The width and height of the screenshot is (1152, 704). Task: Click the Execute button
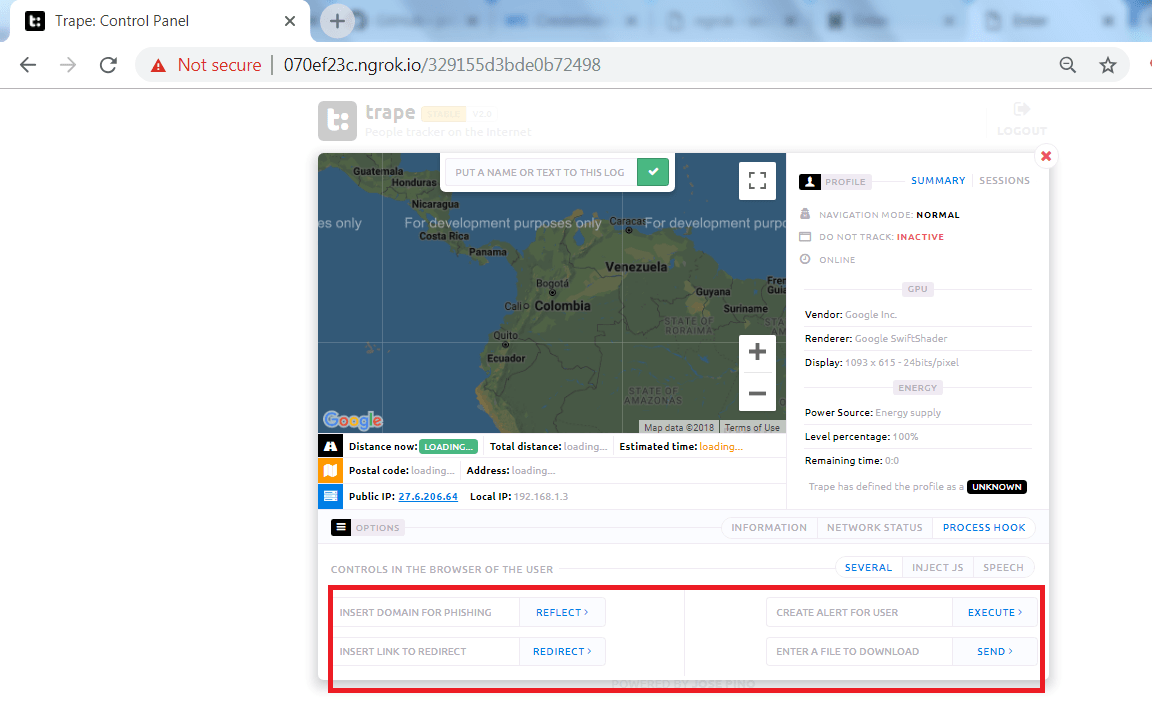click(995, 612)
